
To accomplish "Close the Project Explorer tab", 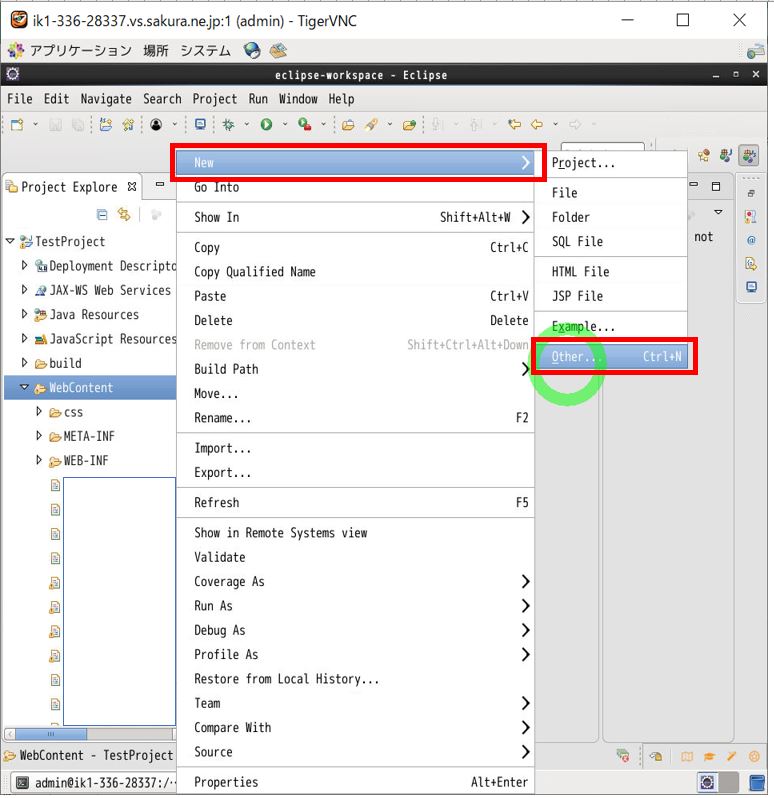I will point(132,187).
